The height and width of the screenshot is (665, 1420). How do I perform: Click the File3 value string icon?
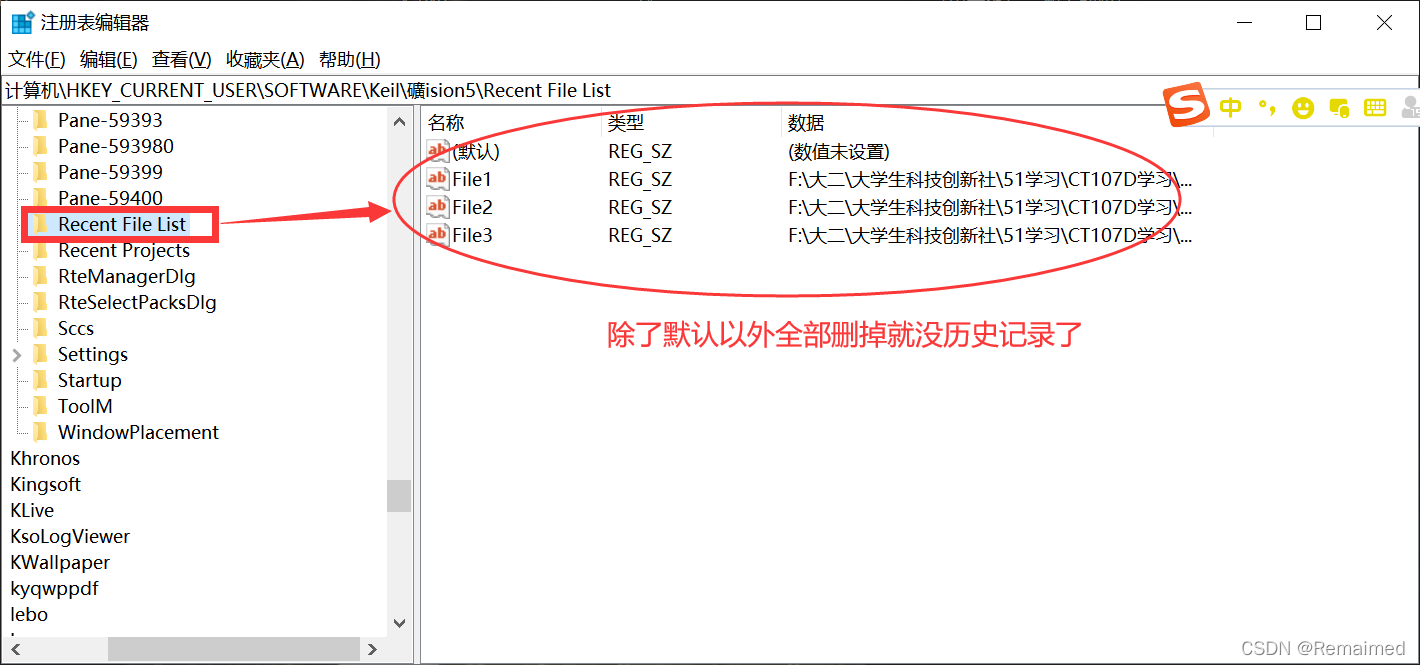[x=438, y=235]
